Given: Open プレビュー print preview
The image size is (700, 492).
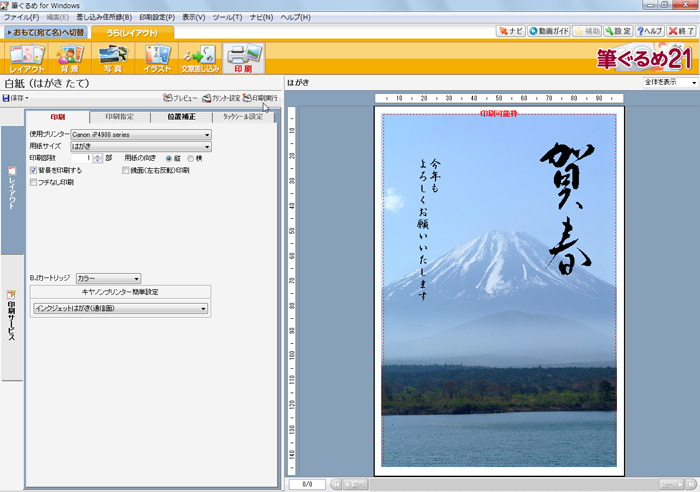Looking at the screenshot, I should tap(180, 98).
